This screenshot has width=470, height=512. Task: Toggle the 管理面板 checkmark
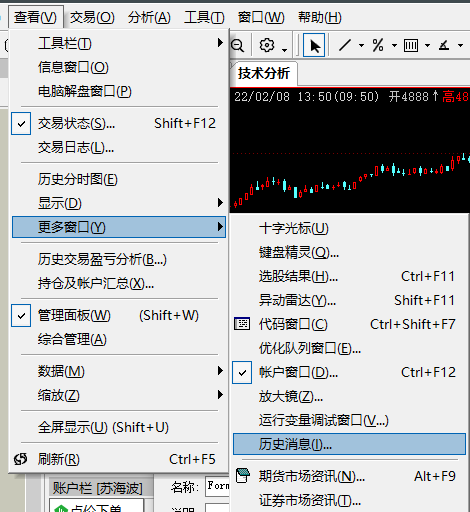coord(21,315)
